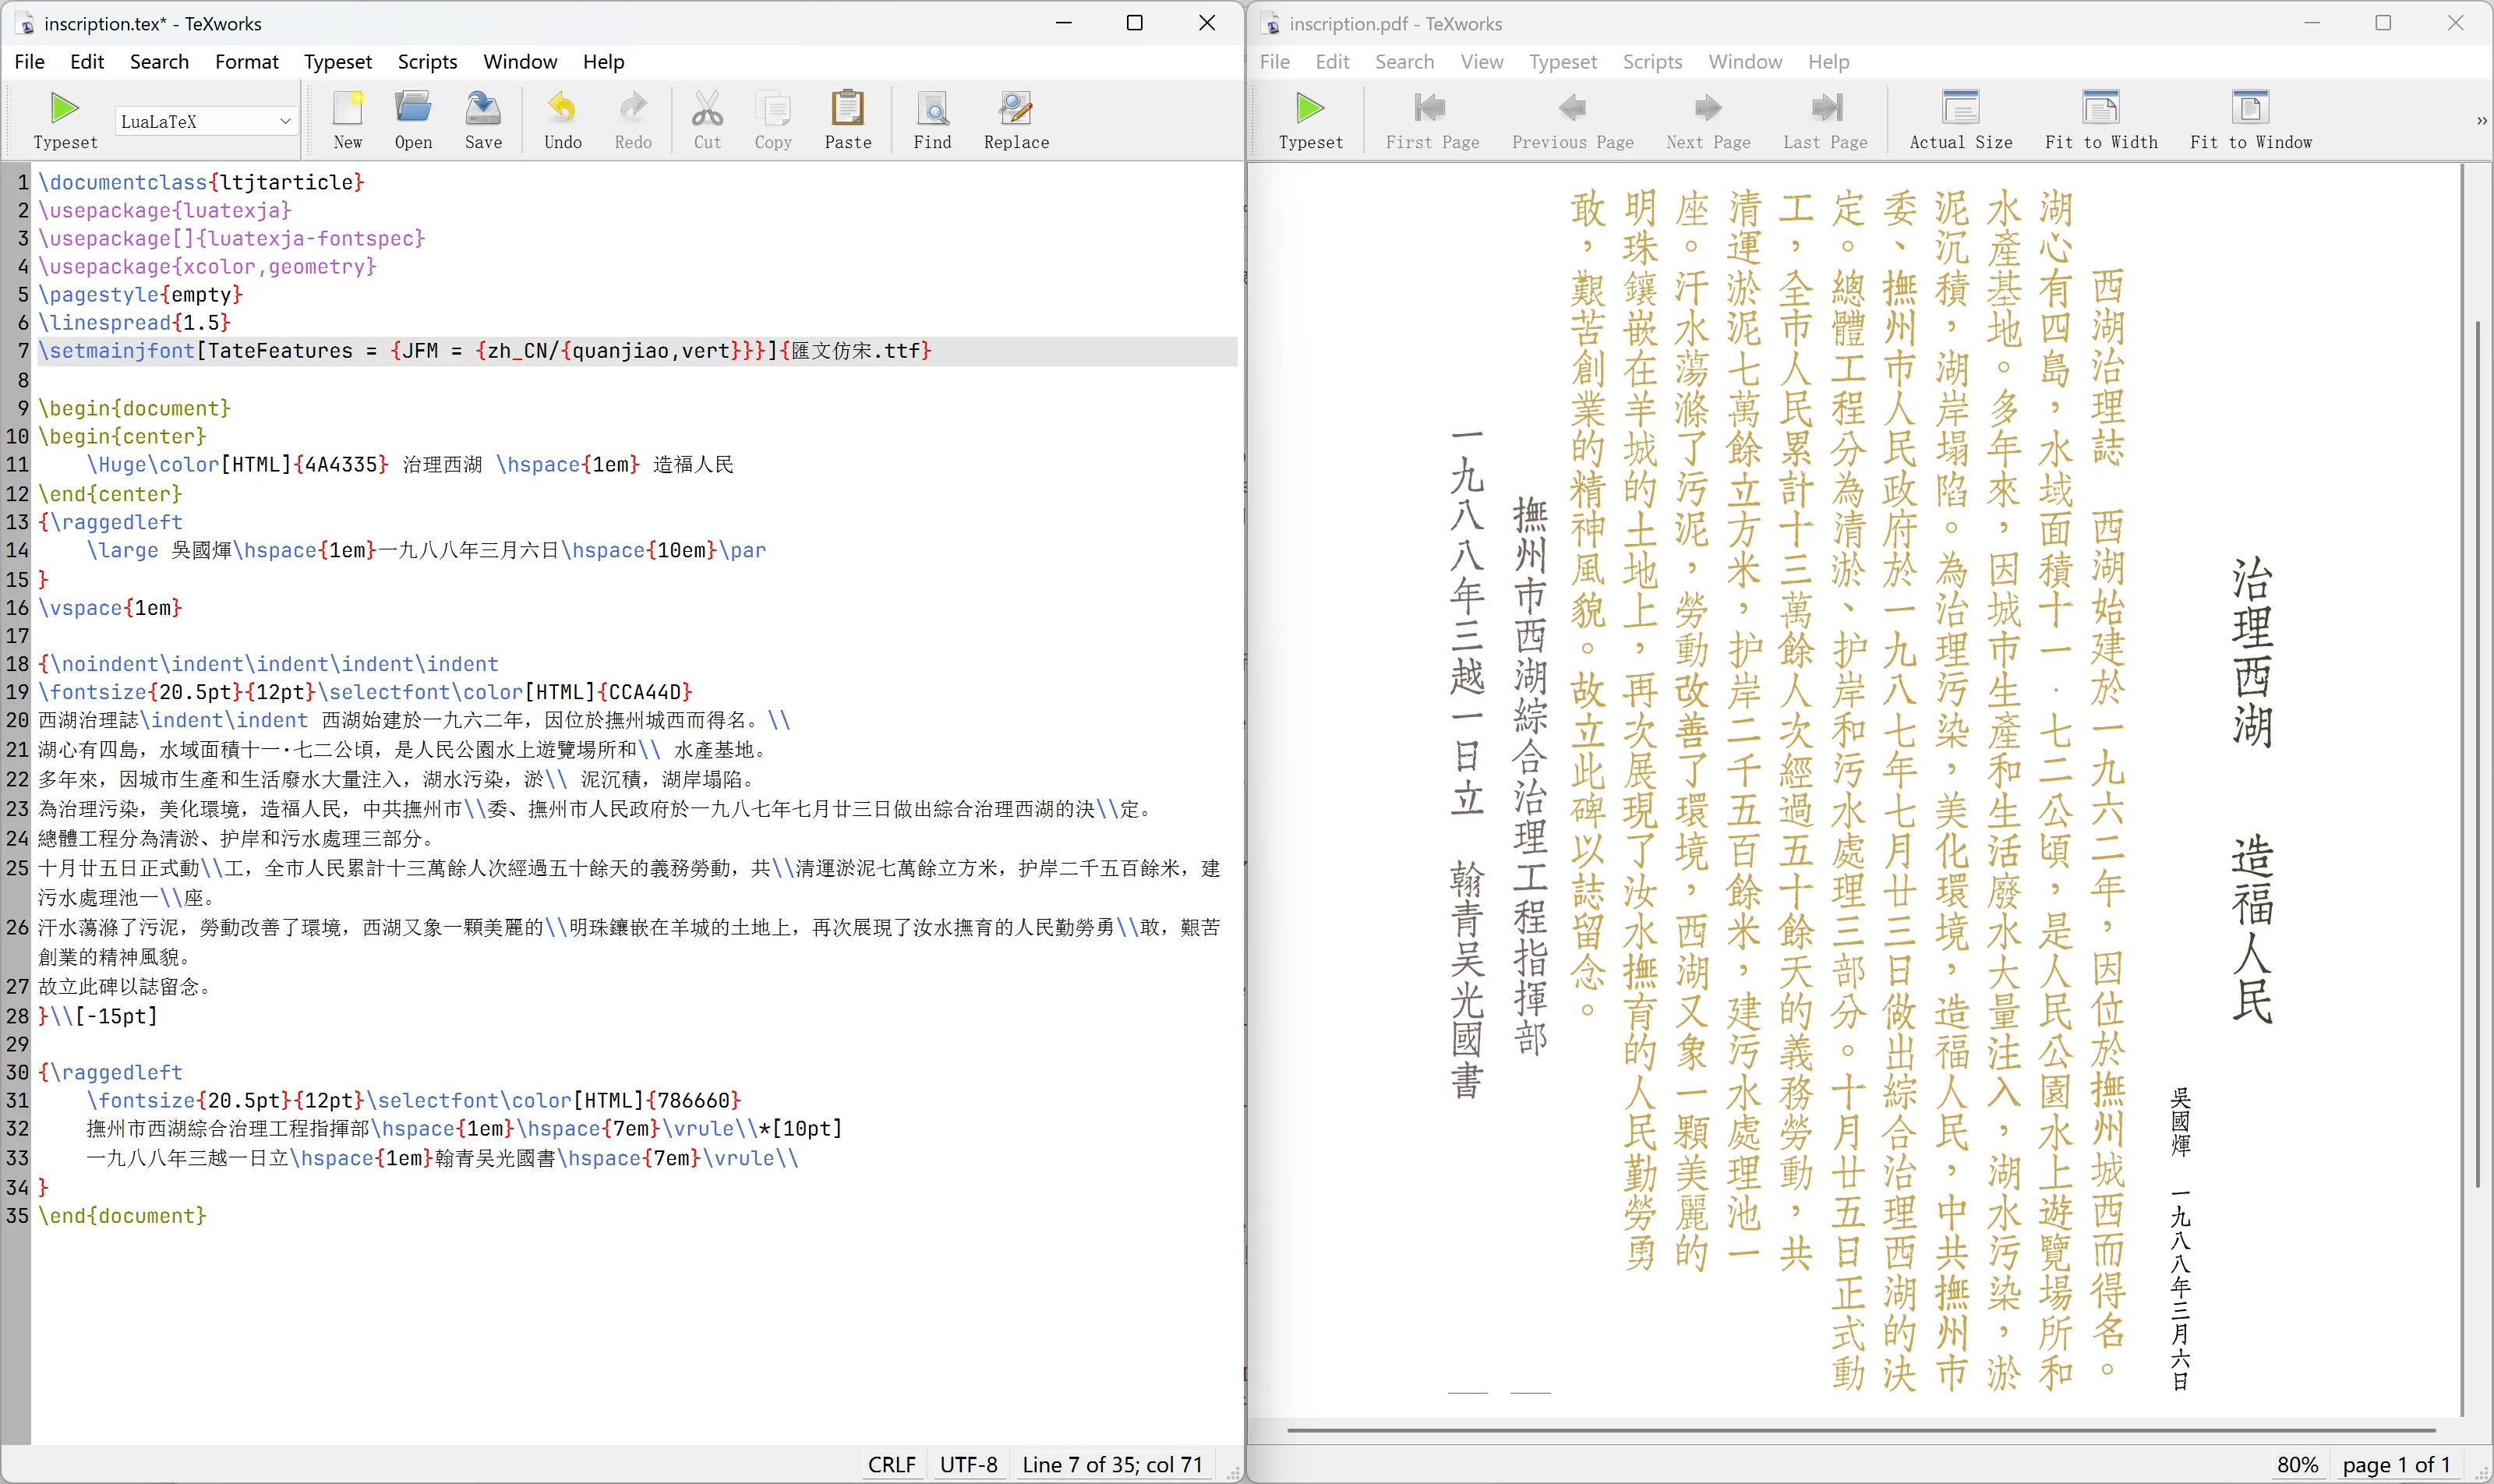Image resolution: width=2494 pixels, height=1484 pixels.
Task: Open the Format menu
Action: pos(247,62)
